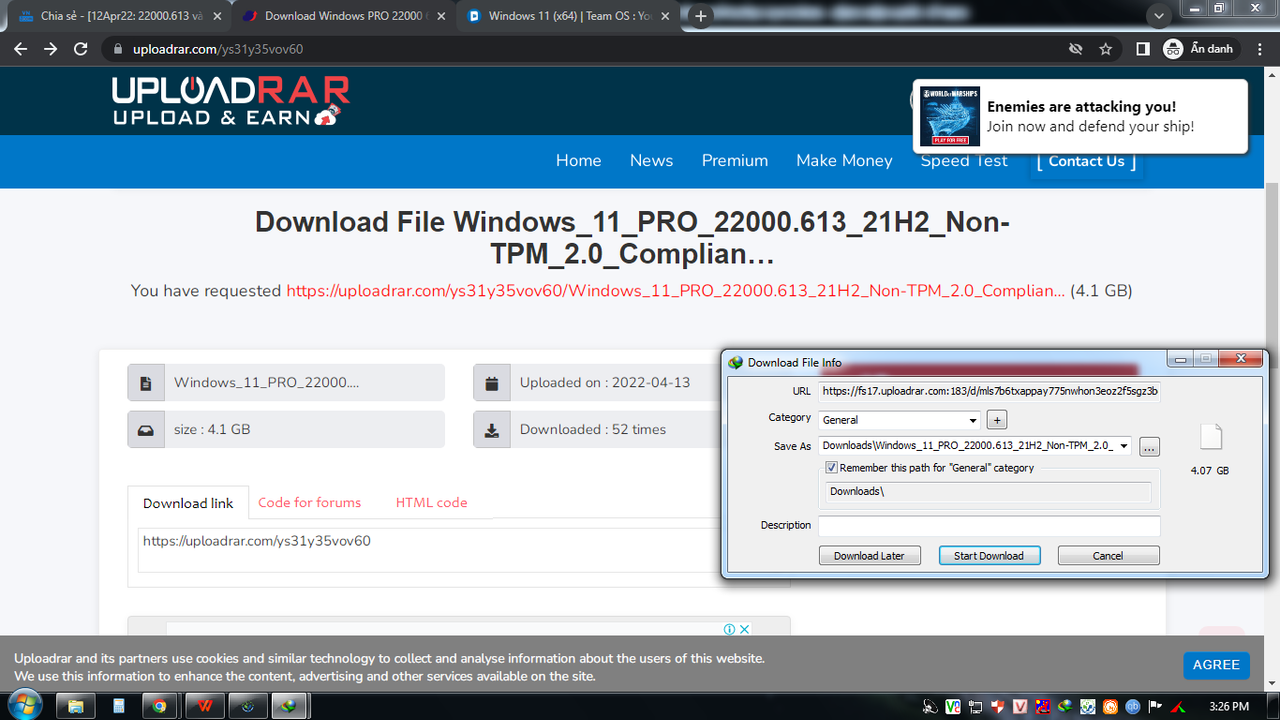
Task: Select the Download link tab
Action: coord(188,503)
